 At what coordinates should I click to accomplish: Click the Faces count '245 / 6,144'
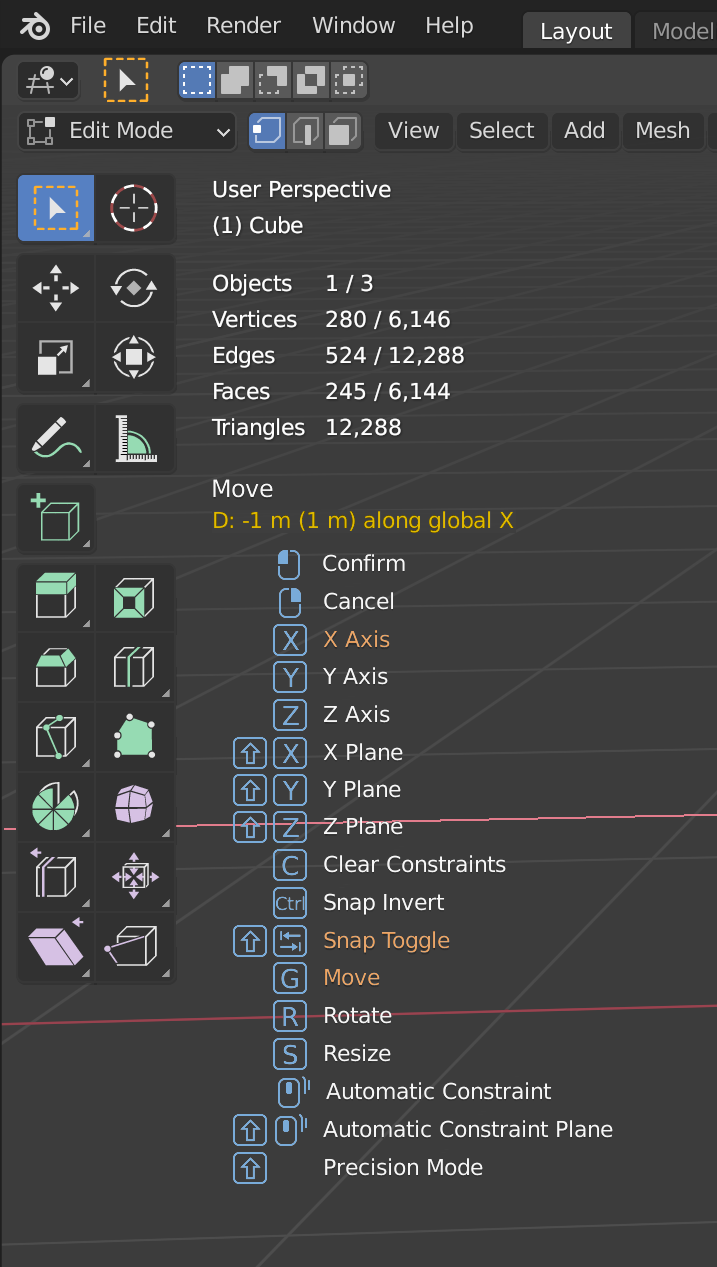(x=388, y=392)
